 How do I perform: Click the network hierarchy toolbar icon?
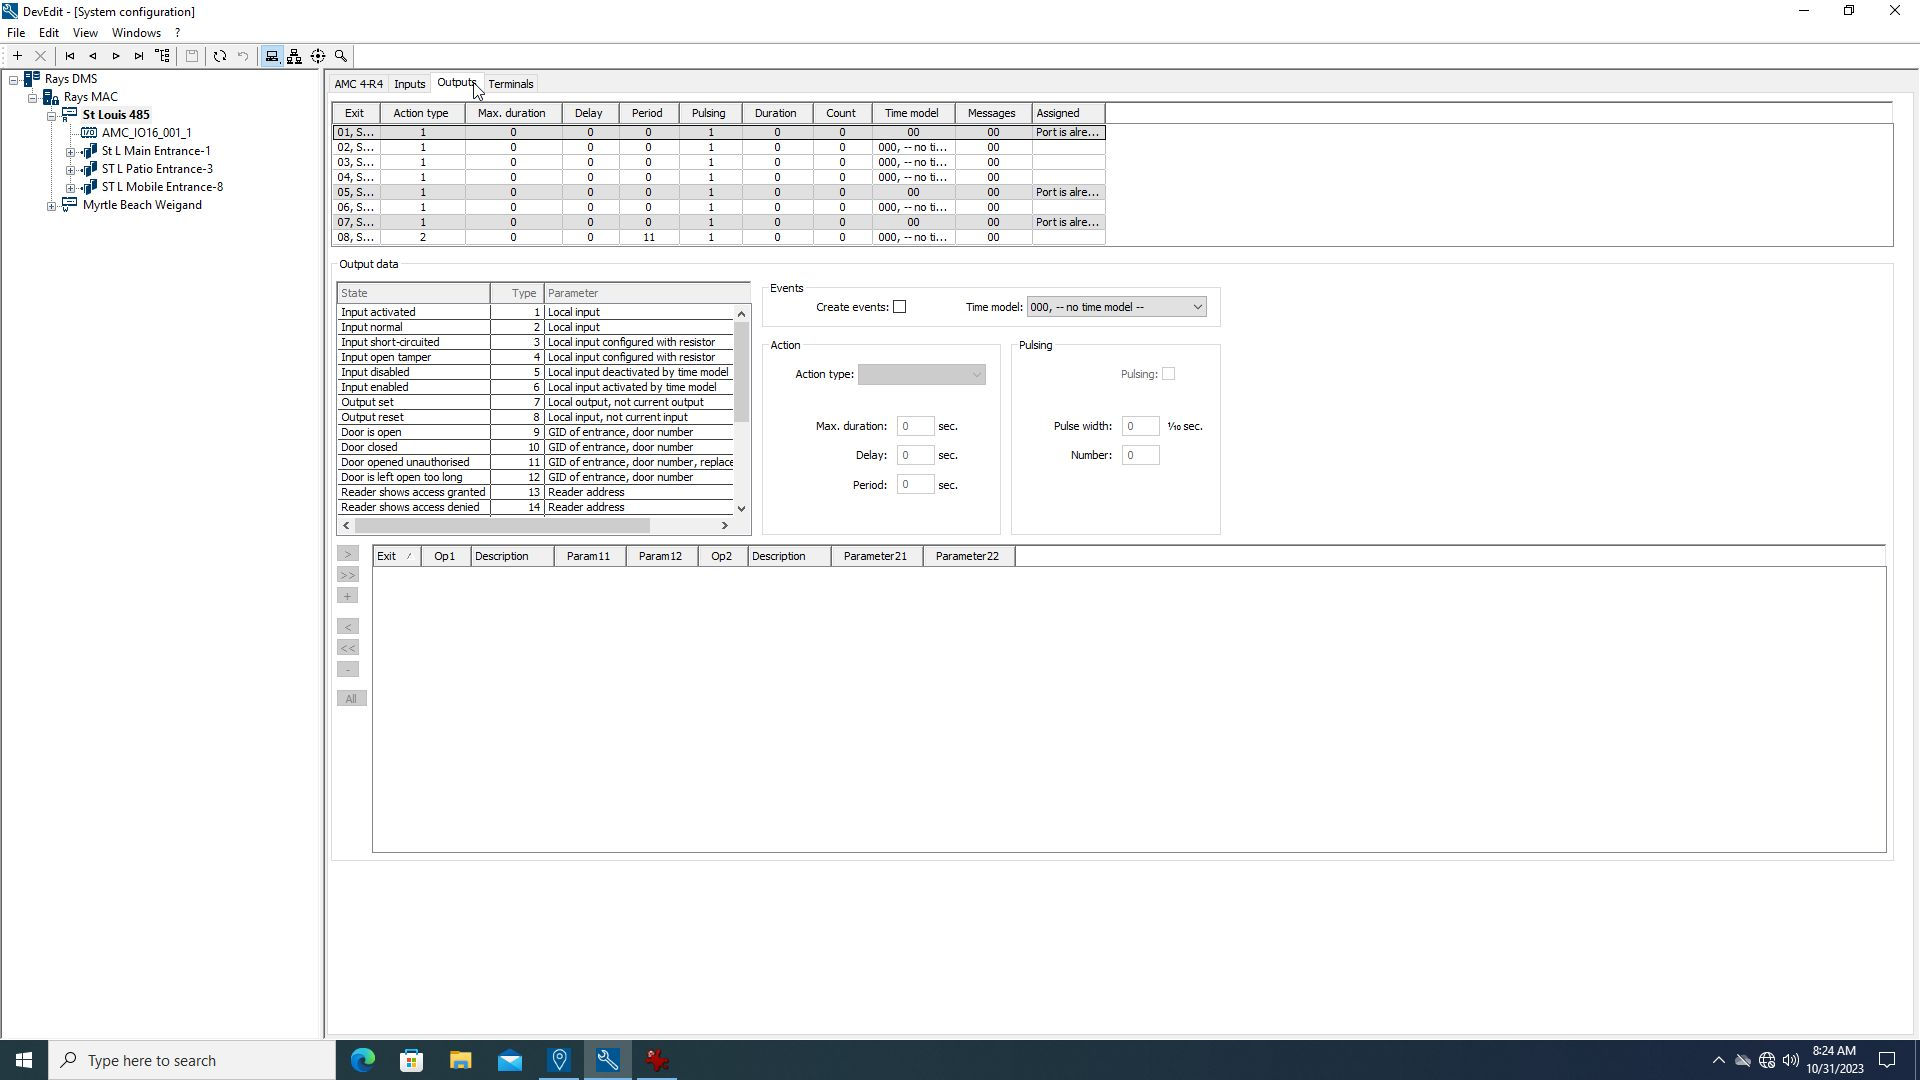click(294, 56)
